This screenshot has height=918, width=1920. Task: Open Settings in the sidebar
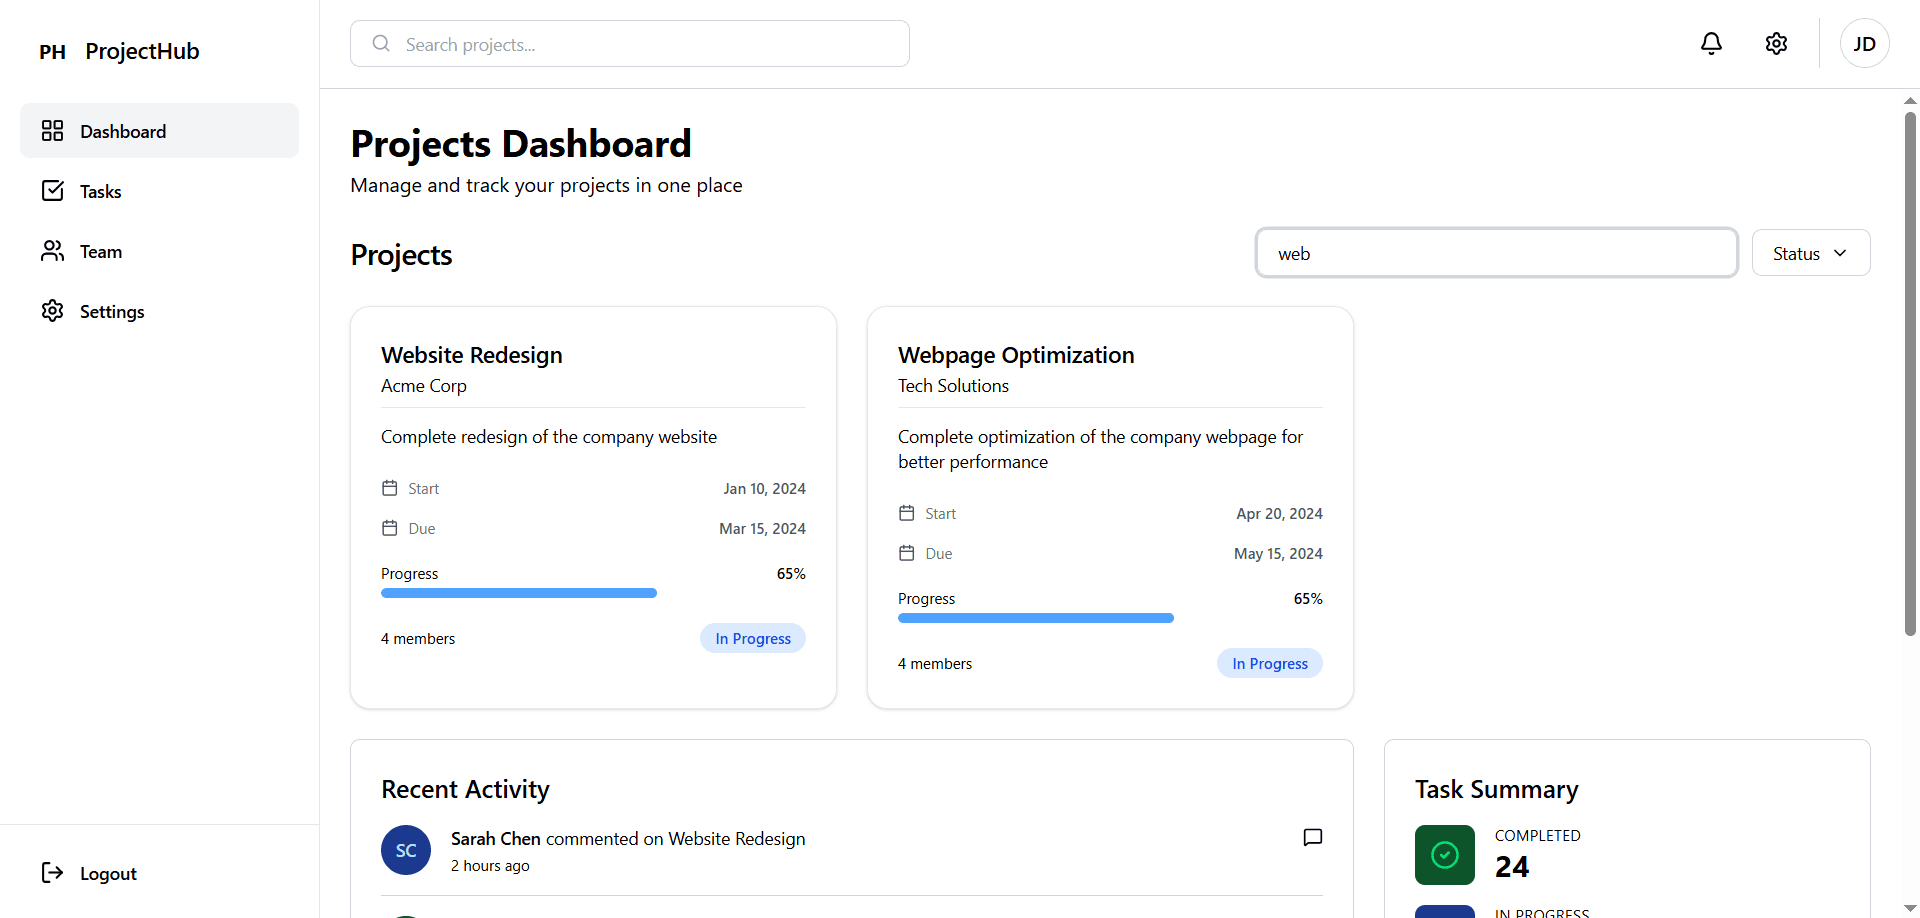[159, 311]
